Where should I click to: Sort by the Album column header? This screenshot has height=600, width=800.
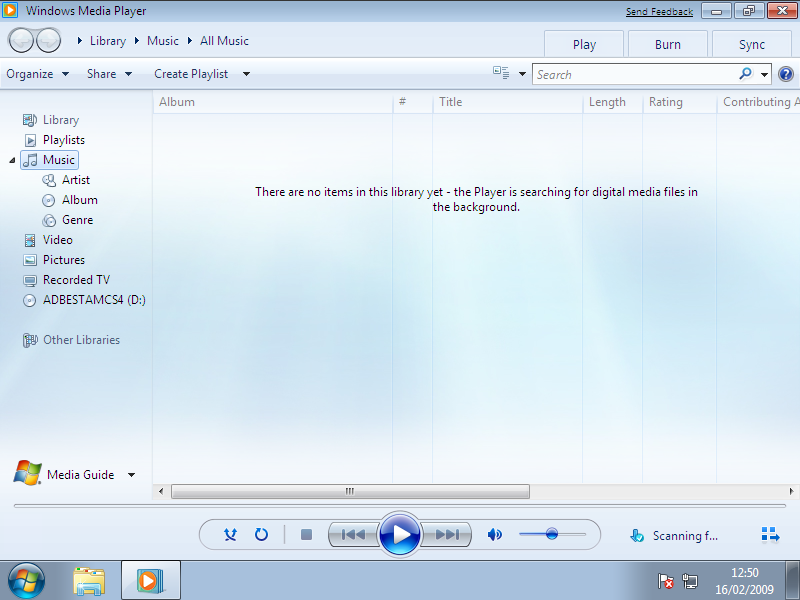click(273, 102)
